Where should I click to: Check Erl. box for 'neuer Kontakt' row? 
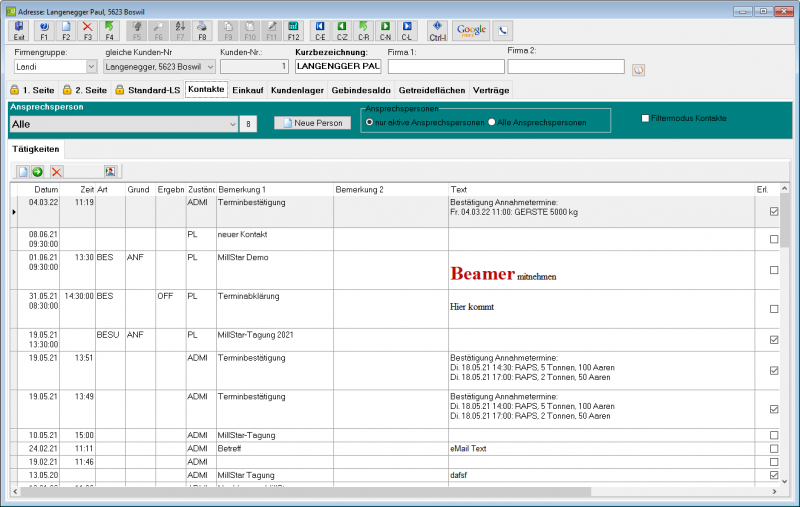click(x=774, y=239)
